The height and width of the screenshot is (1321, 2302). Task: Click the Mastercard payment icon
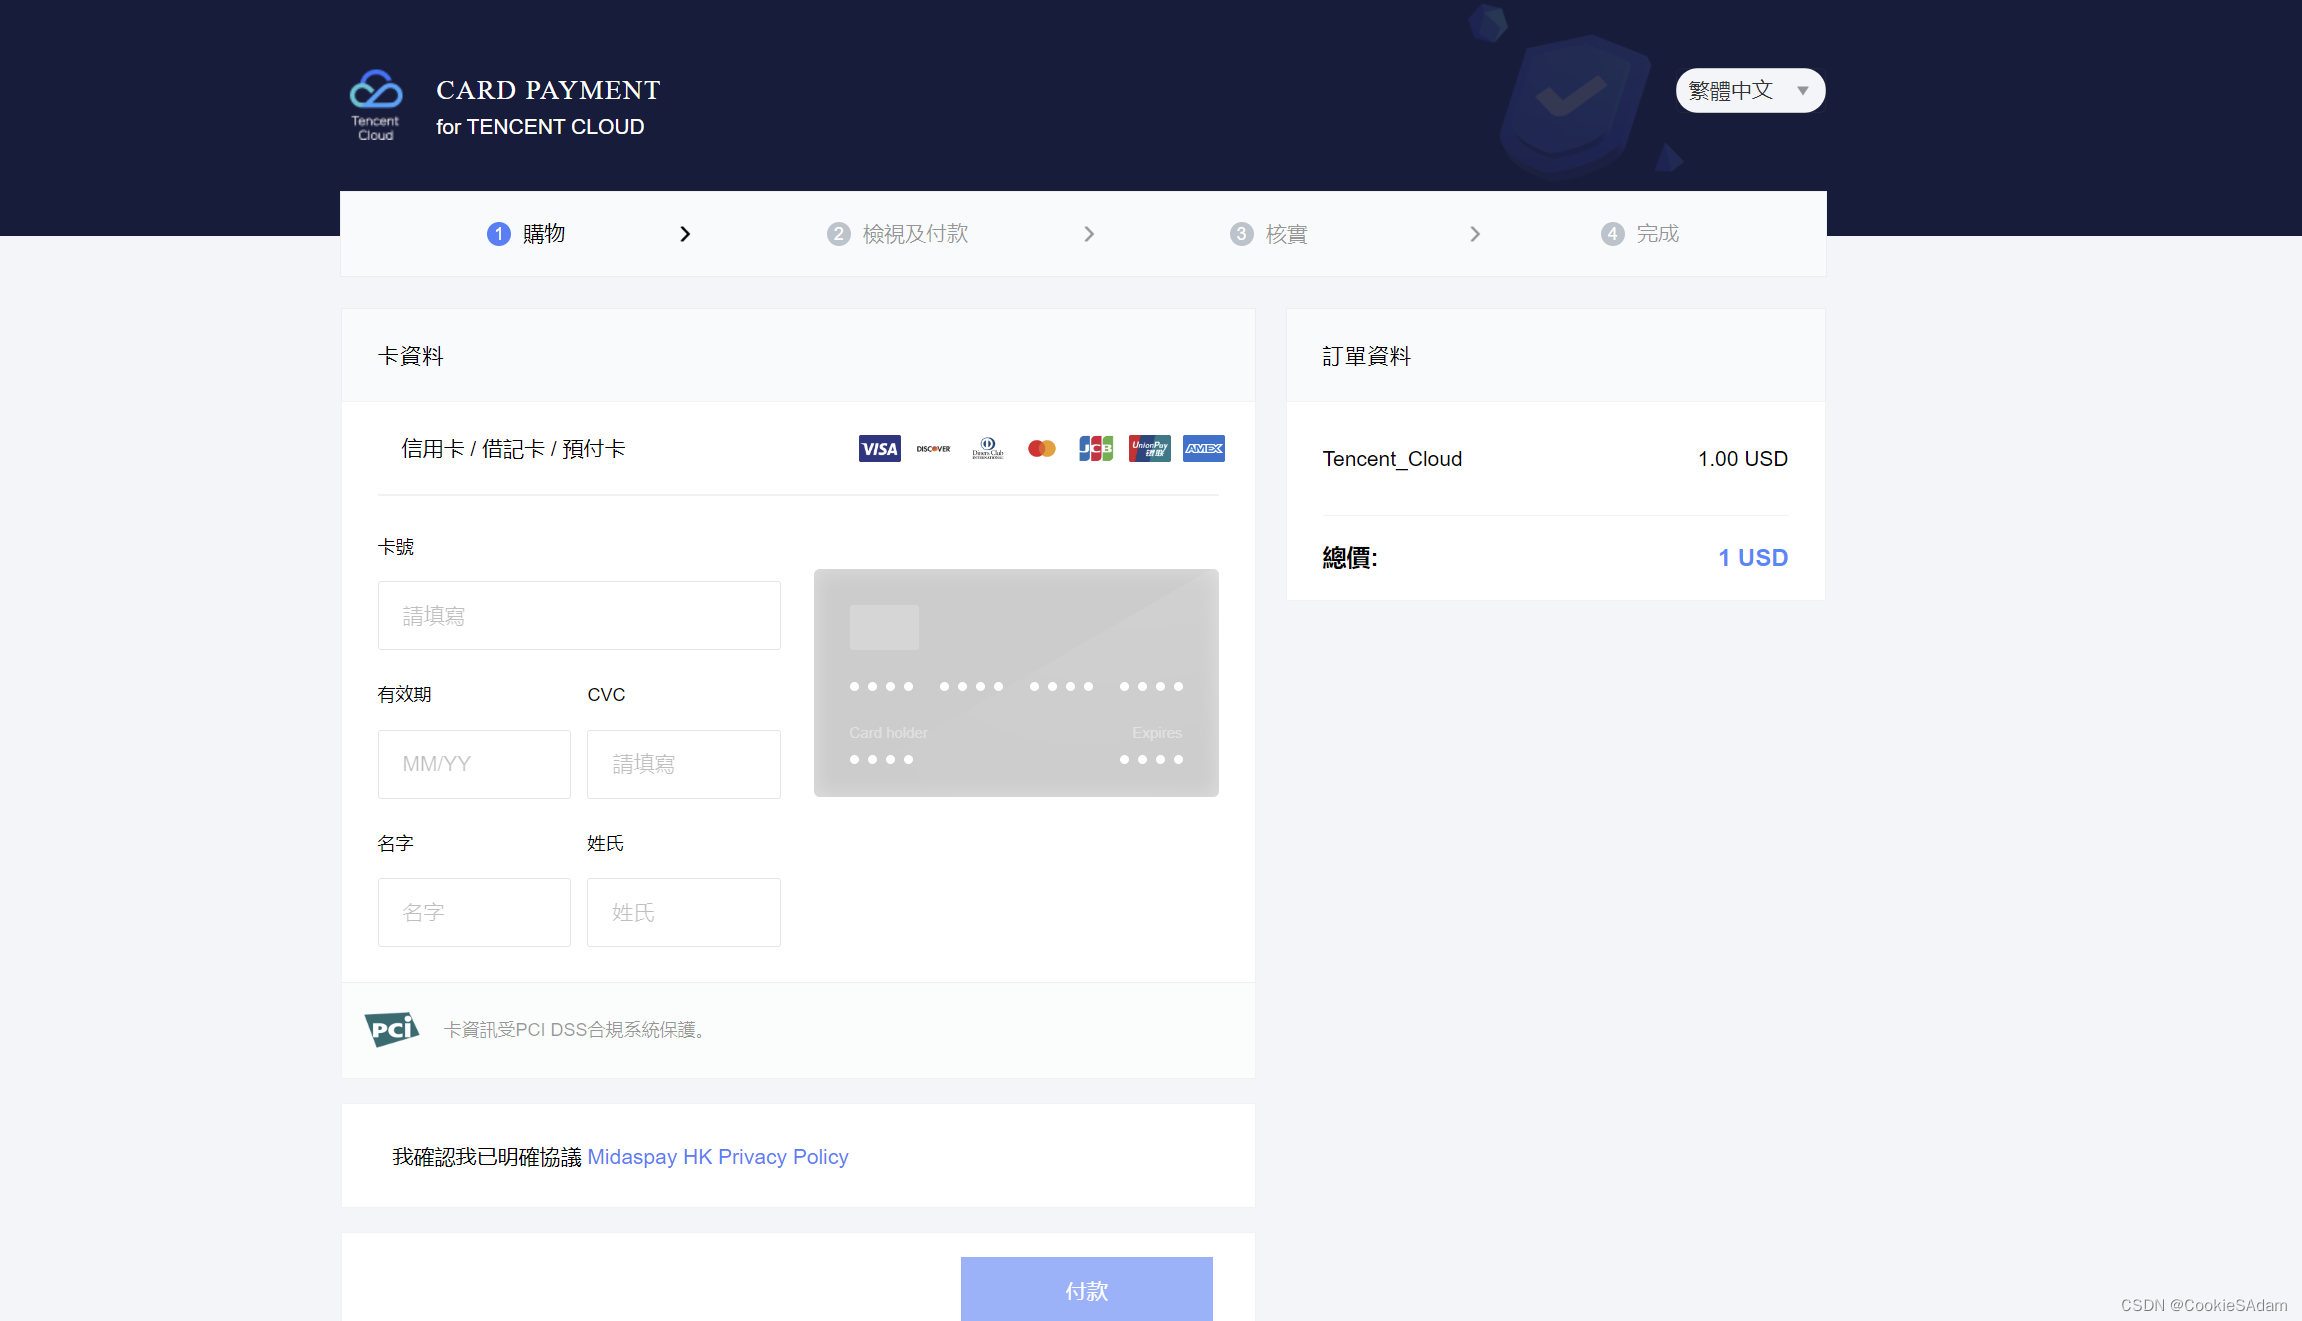[x=1042, y=449]
